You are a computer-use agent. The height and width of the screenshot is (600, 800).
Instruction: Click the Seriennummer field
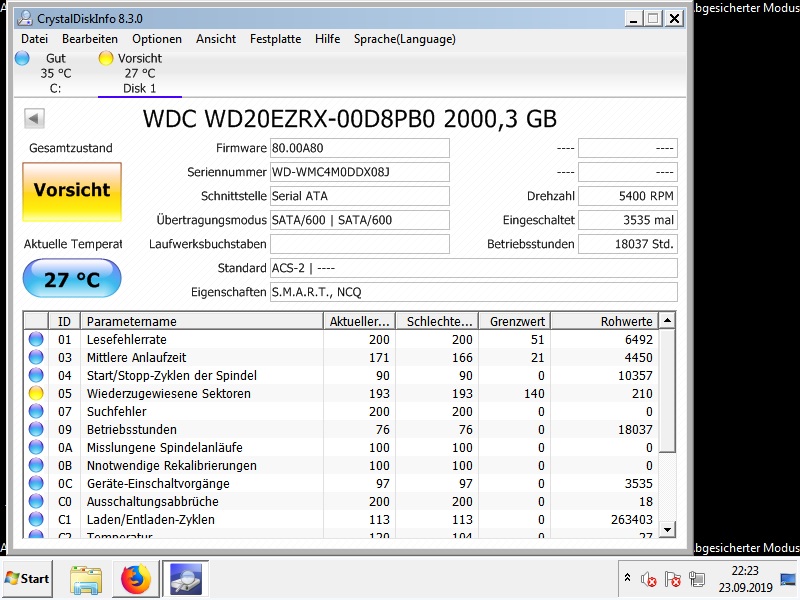[360, 172]
